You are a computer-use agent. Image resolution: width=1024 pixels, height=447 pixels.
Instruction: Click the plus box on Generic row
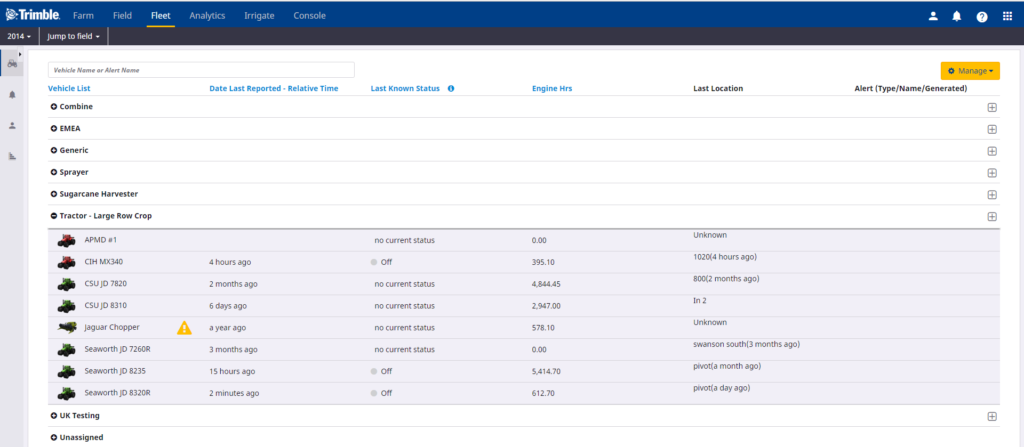(992, 151)
